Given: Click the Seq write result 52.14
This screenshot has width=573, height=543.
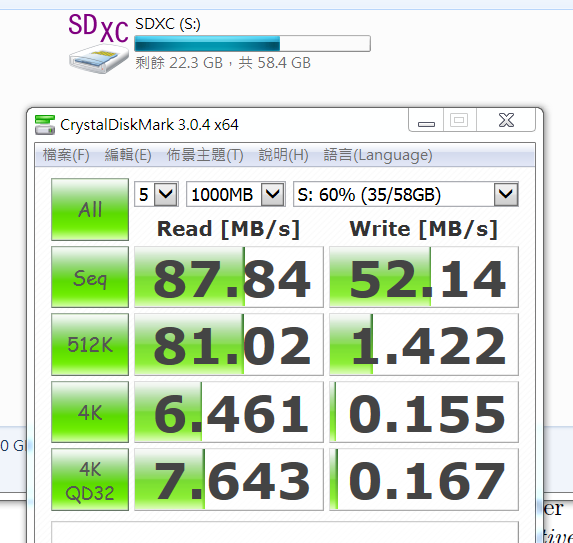Looking at the screenshot, I should (424, 277).
